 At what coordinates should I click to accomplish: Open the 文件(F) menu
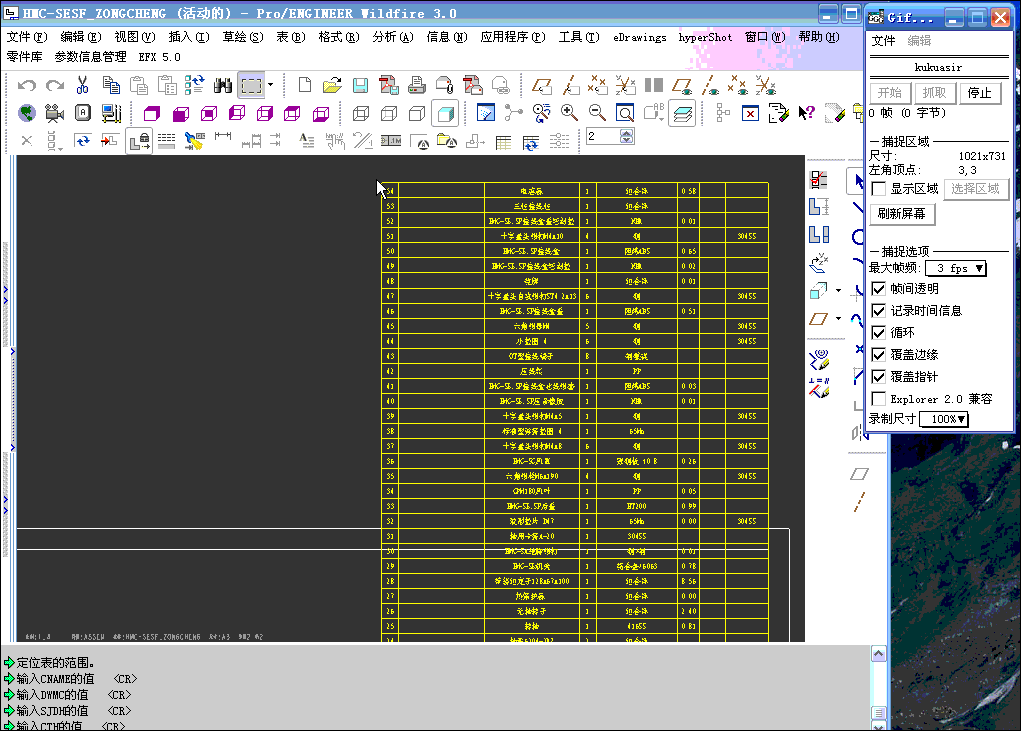(27, 37)
